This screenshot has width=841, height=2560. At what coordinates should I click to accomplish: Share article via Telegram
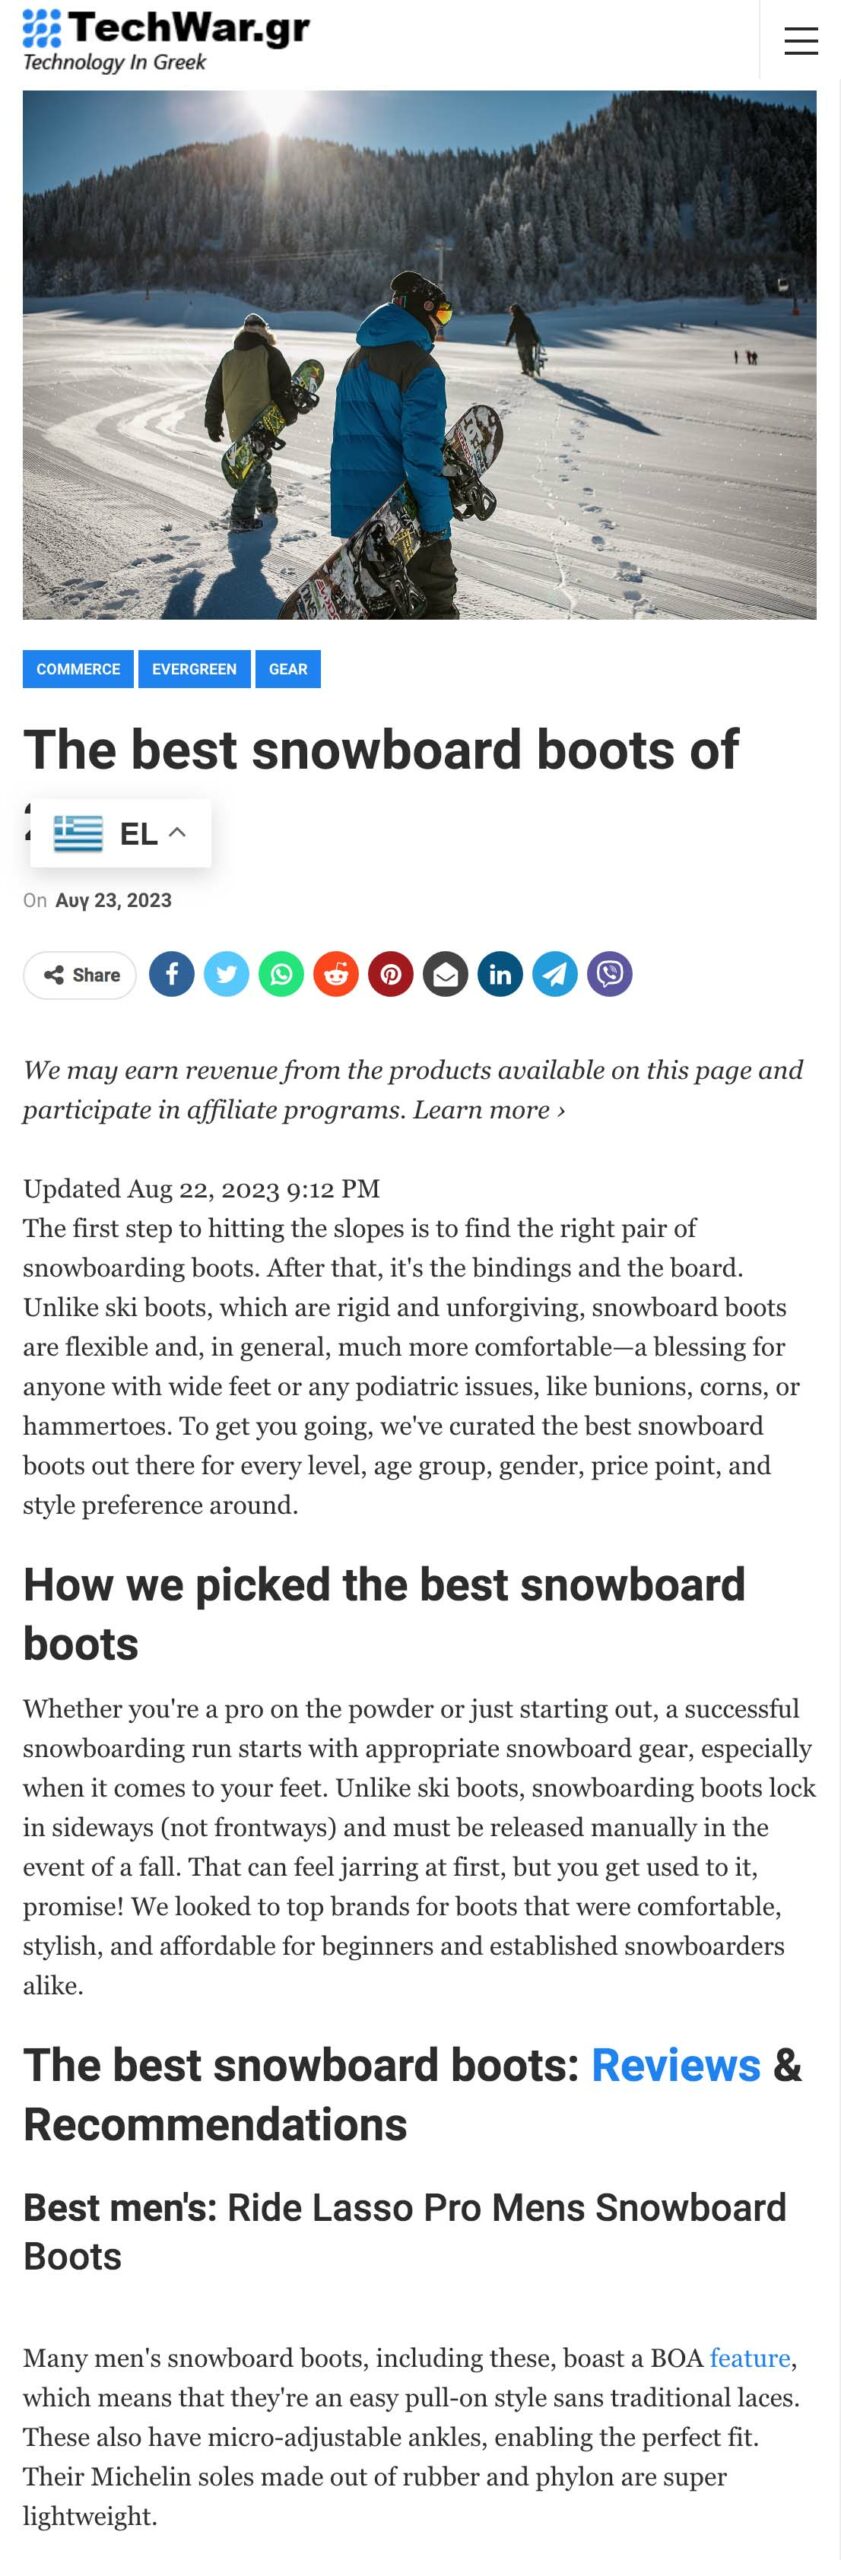[x=555, y=974]
